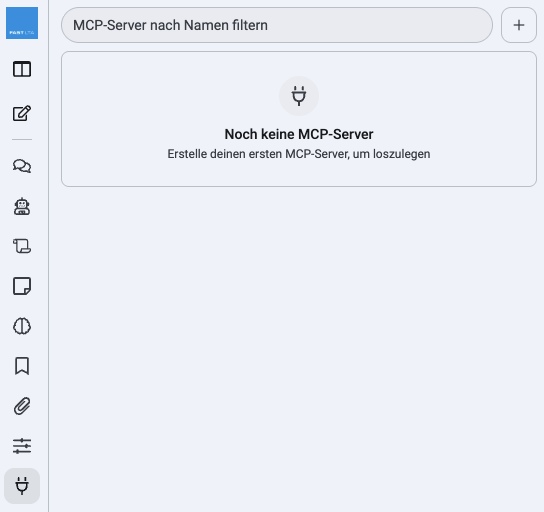The width and height of the screenshot is (544, 512).
Task: Click the 'Noch keine MCP-Server' heading
Action: (299, 134)
